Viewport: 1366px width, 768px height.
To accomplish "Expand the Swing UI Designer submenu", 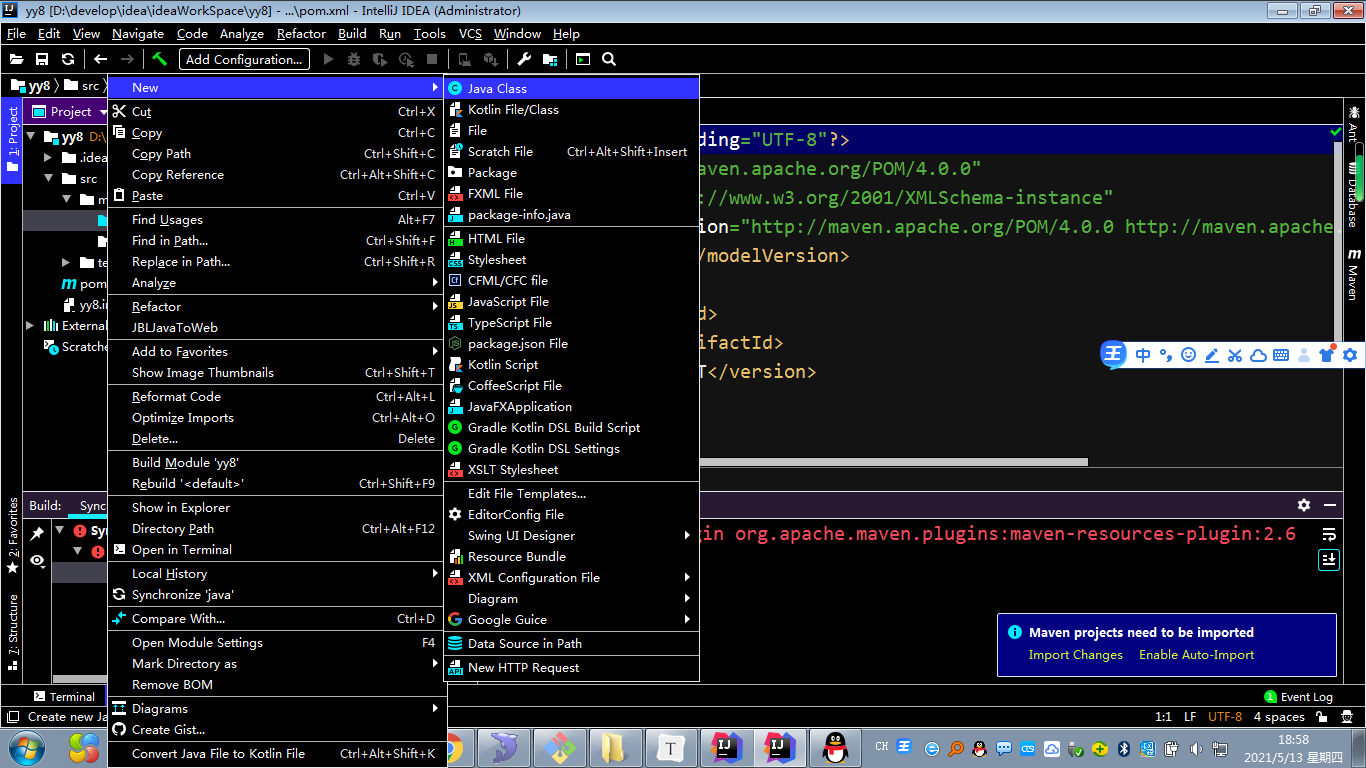I will coord(571,535).
